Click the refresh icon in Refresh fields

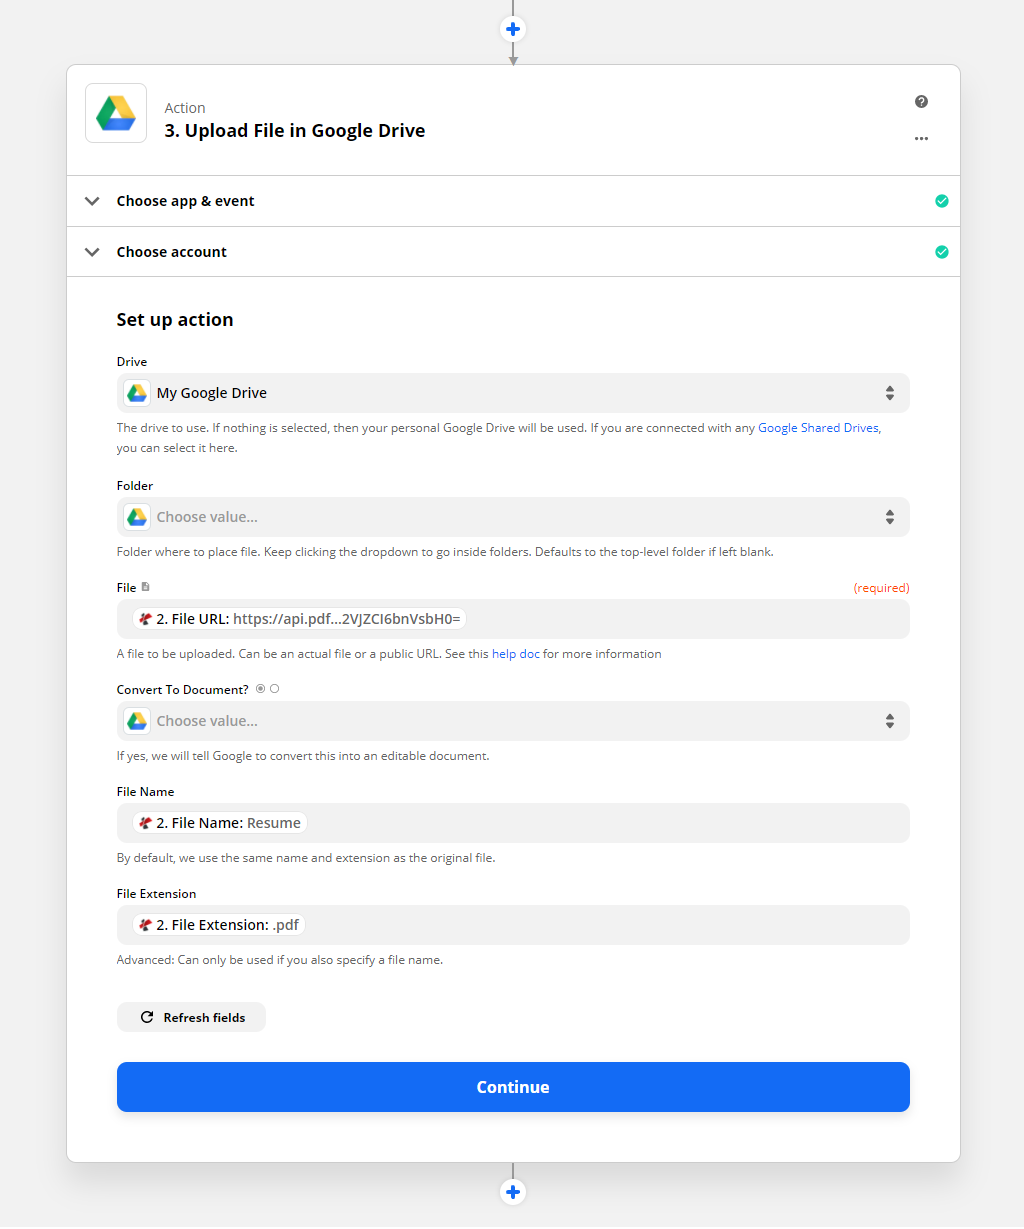(147, 1017)
